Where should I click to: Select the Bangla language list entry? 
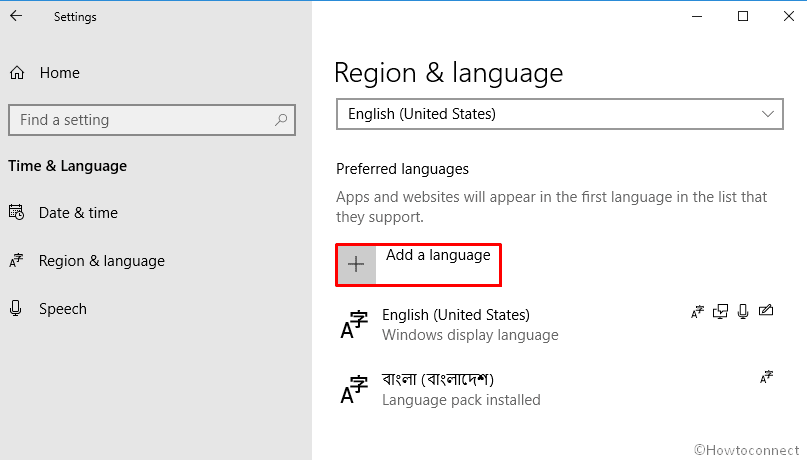click(557, 389)
